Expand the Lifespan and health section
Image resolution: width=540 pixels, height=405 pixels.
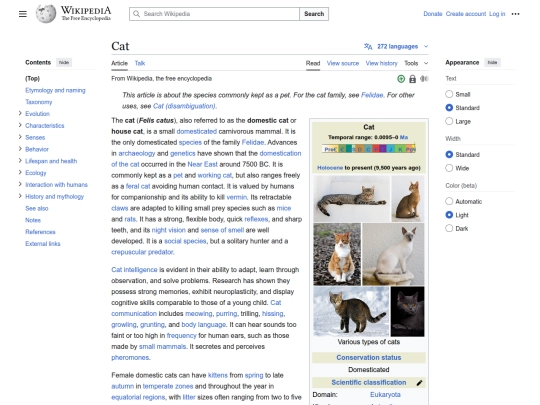[x=20, y=160]
